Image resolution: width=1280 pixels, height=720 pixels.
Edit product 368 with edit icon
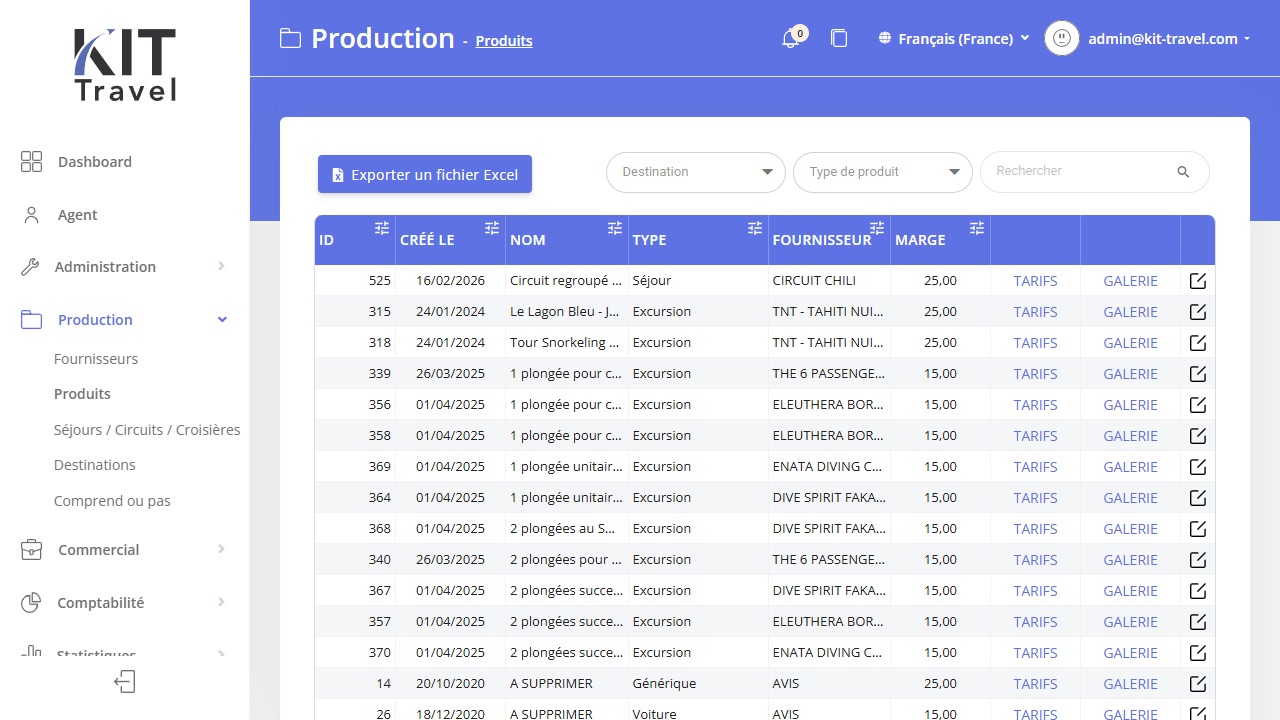(1198, 529)
